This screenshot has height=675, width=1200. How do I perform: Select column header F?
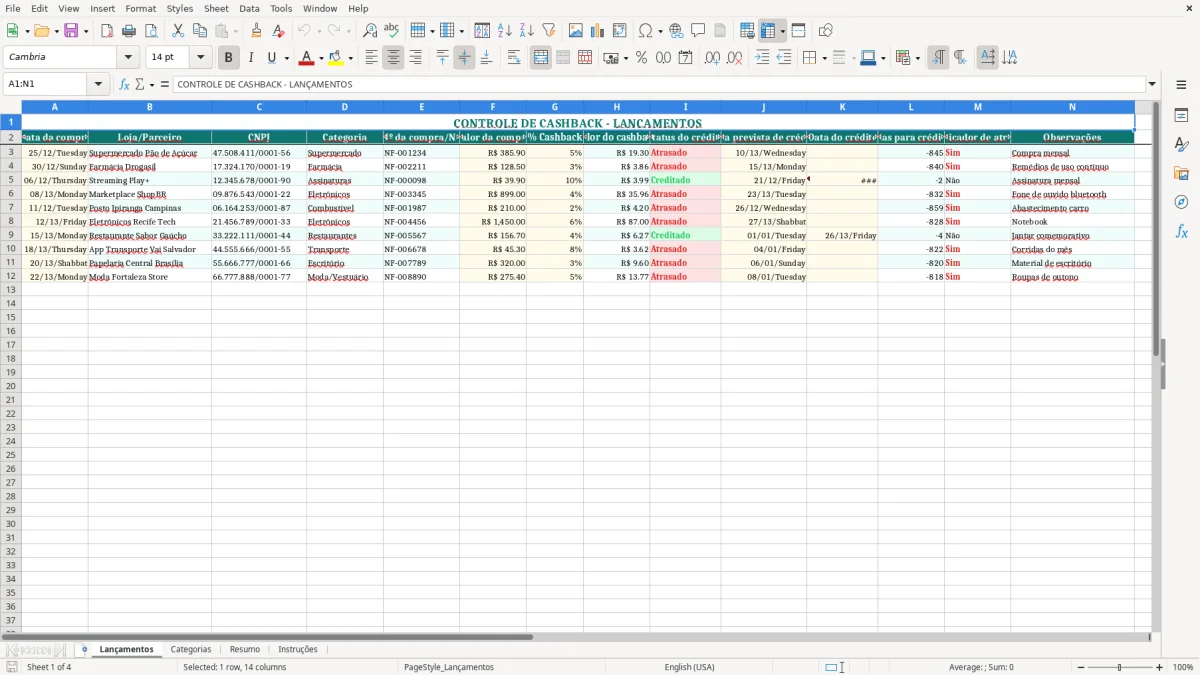(493, 107)
